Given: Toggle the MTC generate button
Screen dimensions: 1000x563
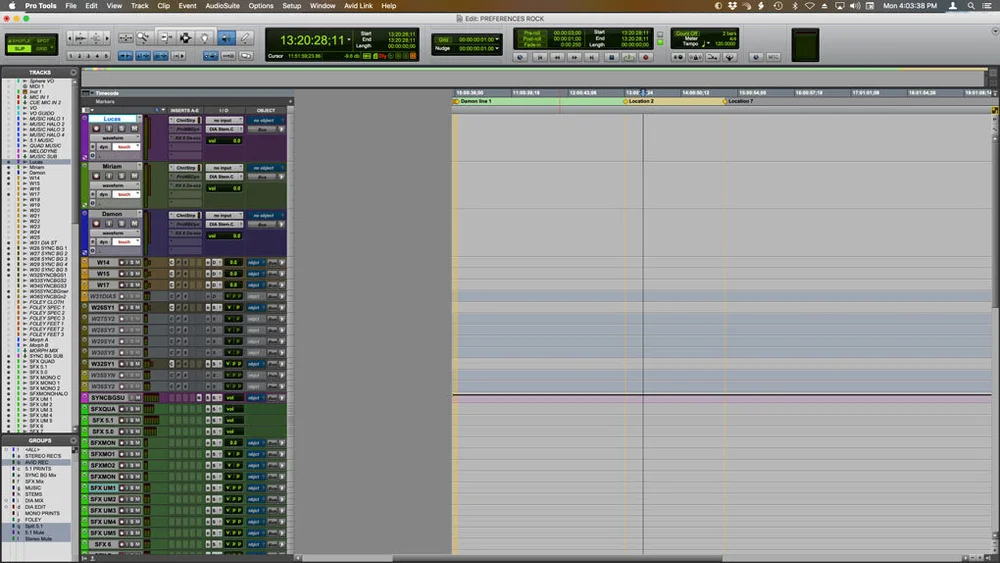Looking at the screenshot, I should tap(774, 57).
